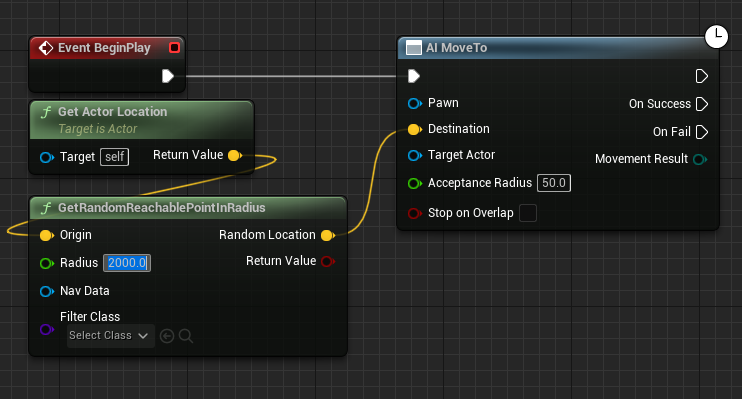Click the red boolean Return Value pin

(327, 261)
